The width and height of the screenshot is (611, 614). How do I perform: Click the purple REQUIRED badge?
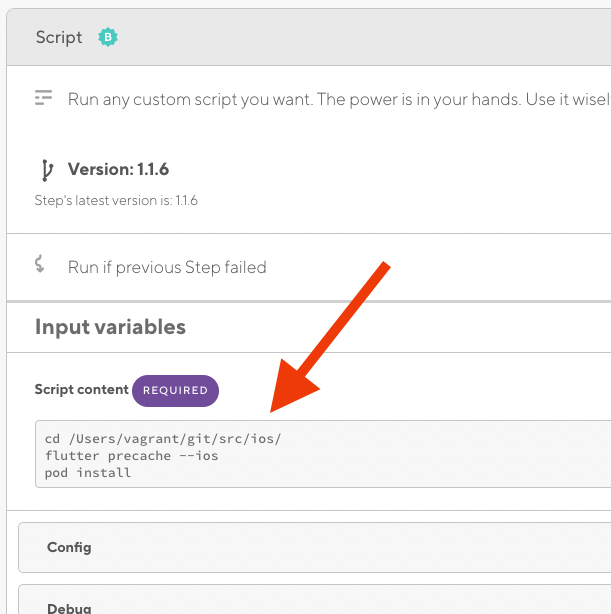[175, 390]
